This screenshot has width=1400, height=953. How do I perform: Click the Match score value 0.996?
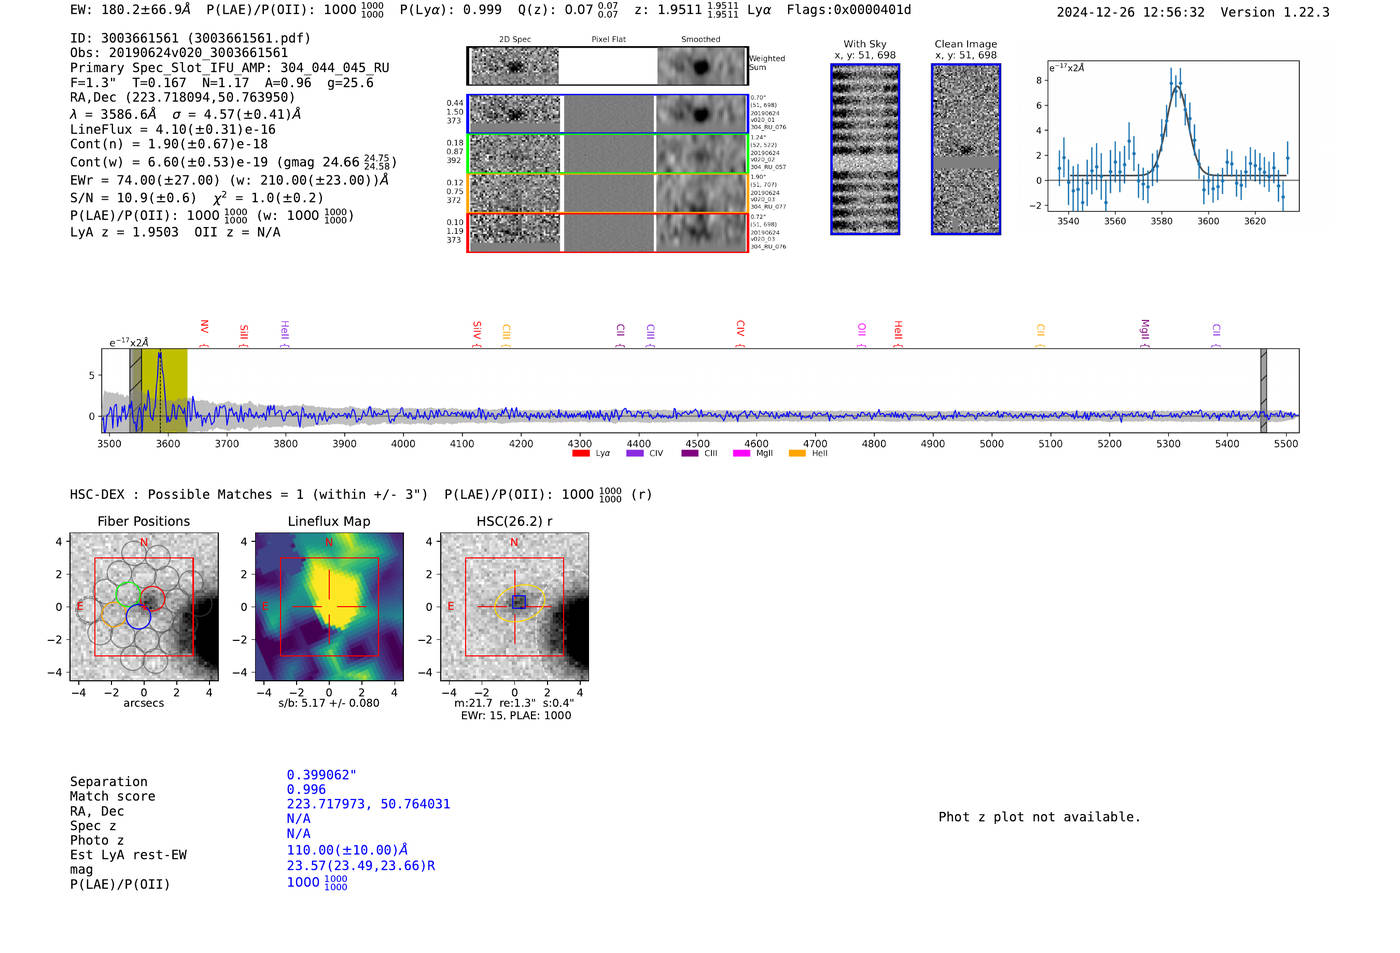pyautogui.click(x=306, y=790)
